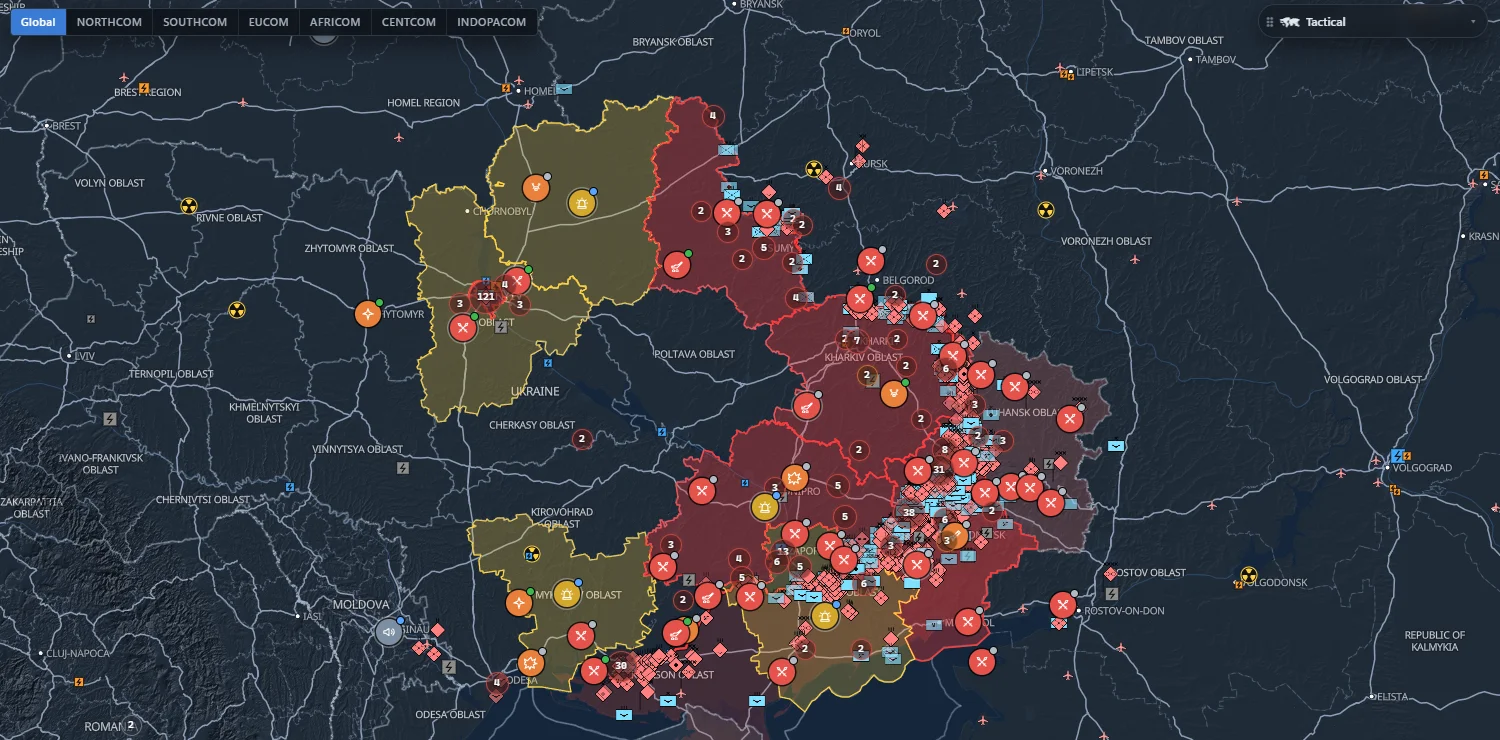Open the yellow siren marker north of Kyiv
This screenshot has width=1500, height=740.
tap(581, 203)
